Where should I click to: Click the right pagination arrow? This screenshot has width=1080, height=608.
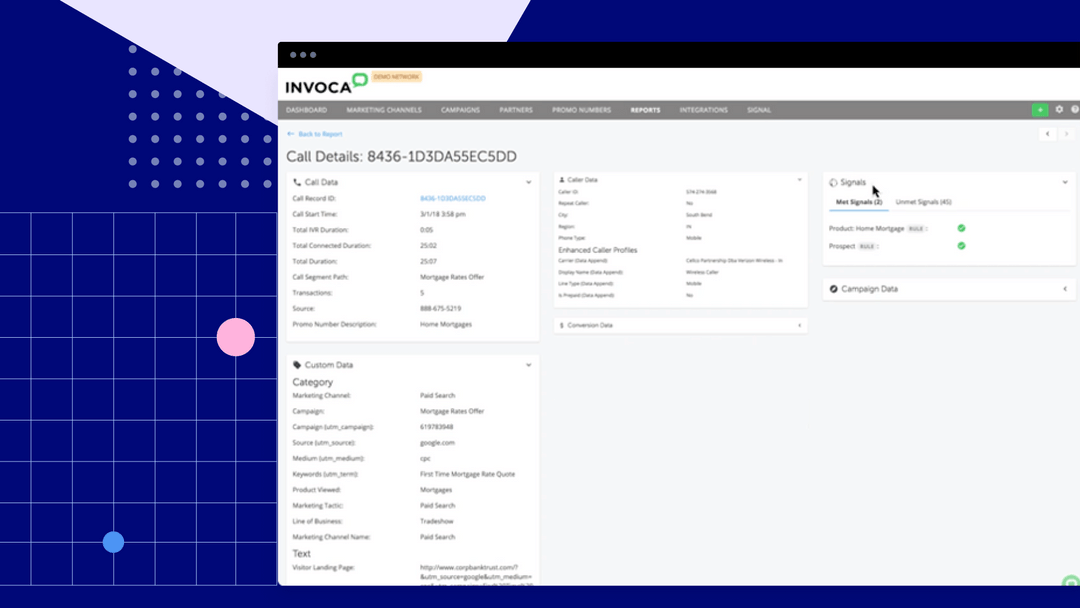[1067, 134]
